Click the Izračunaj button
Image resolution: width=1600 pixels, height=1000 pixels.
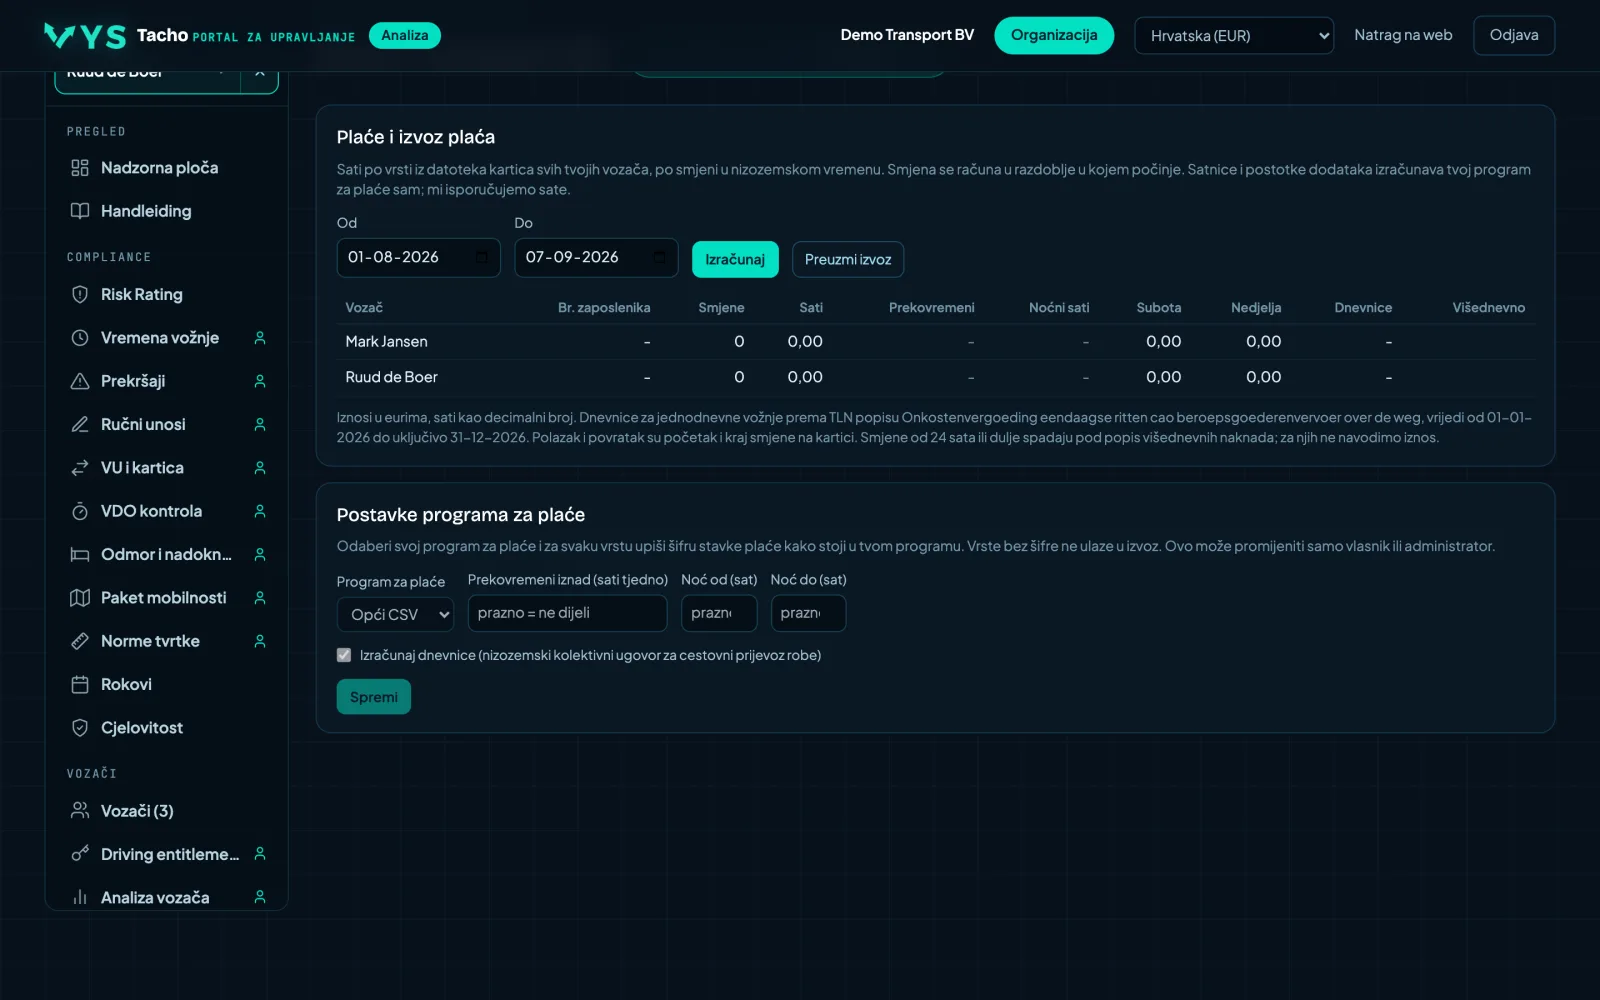pos(735,259)
